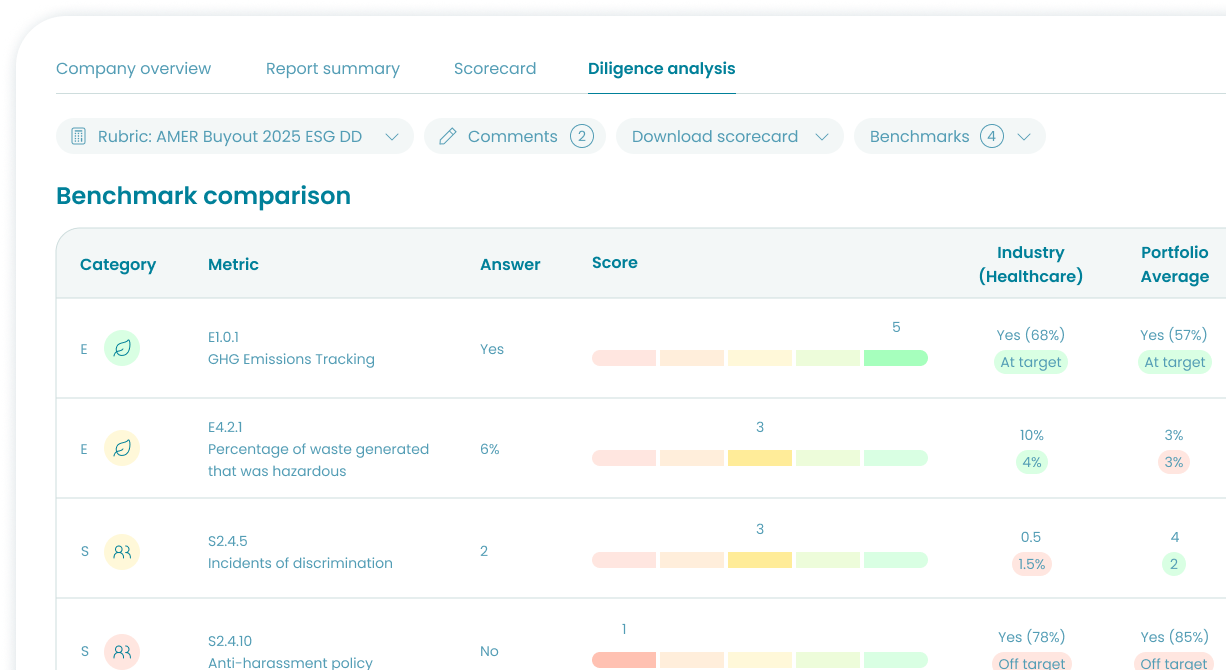Click the At target badge under Yes (68%)
The image size is (1226, 670).
[x=1031, y=362]
